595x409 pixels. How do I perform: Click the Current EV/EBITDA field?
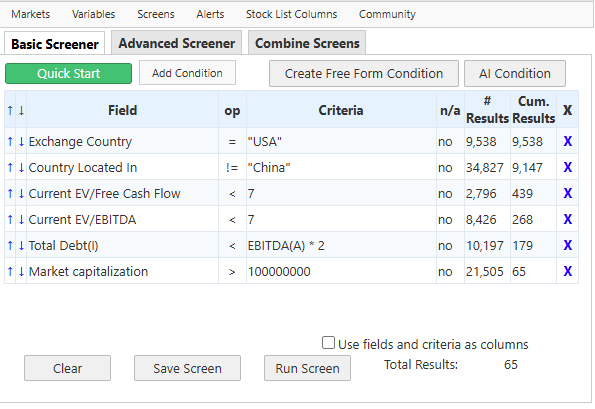point(82,219)
